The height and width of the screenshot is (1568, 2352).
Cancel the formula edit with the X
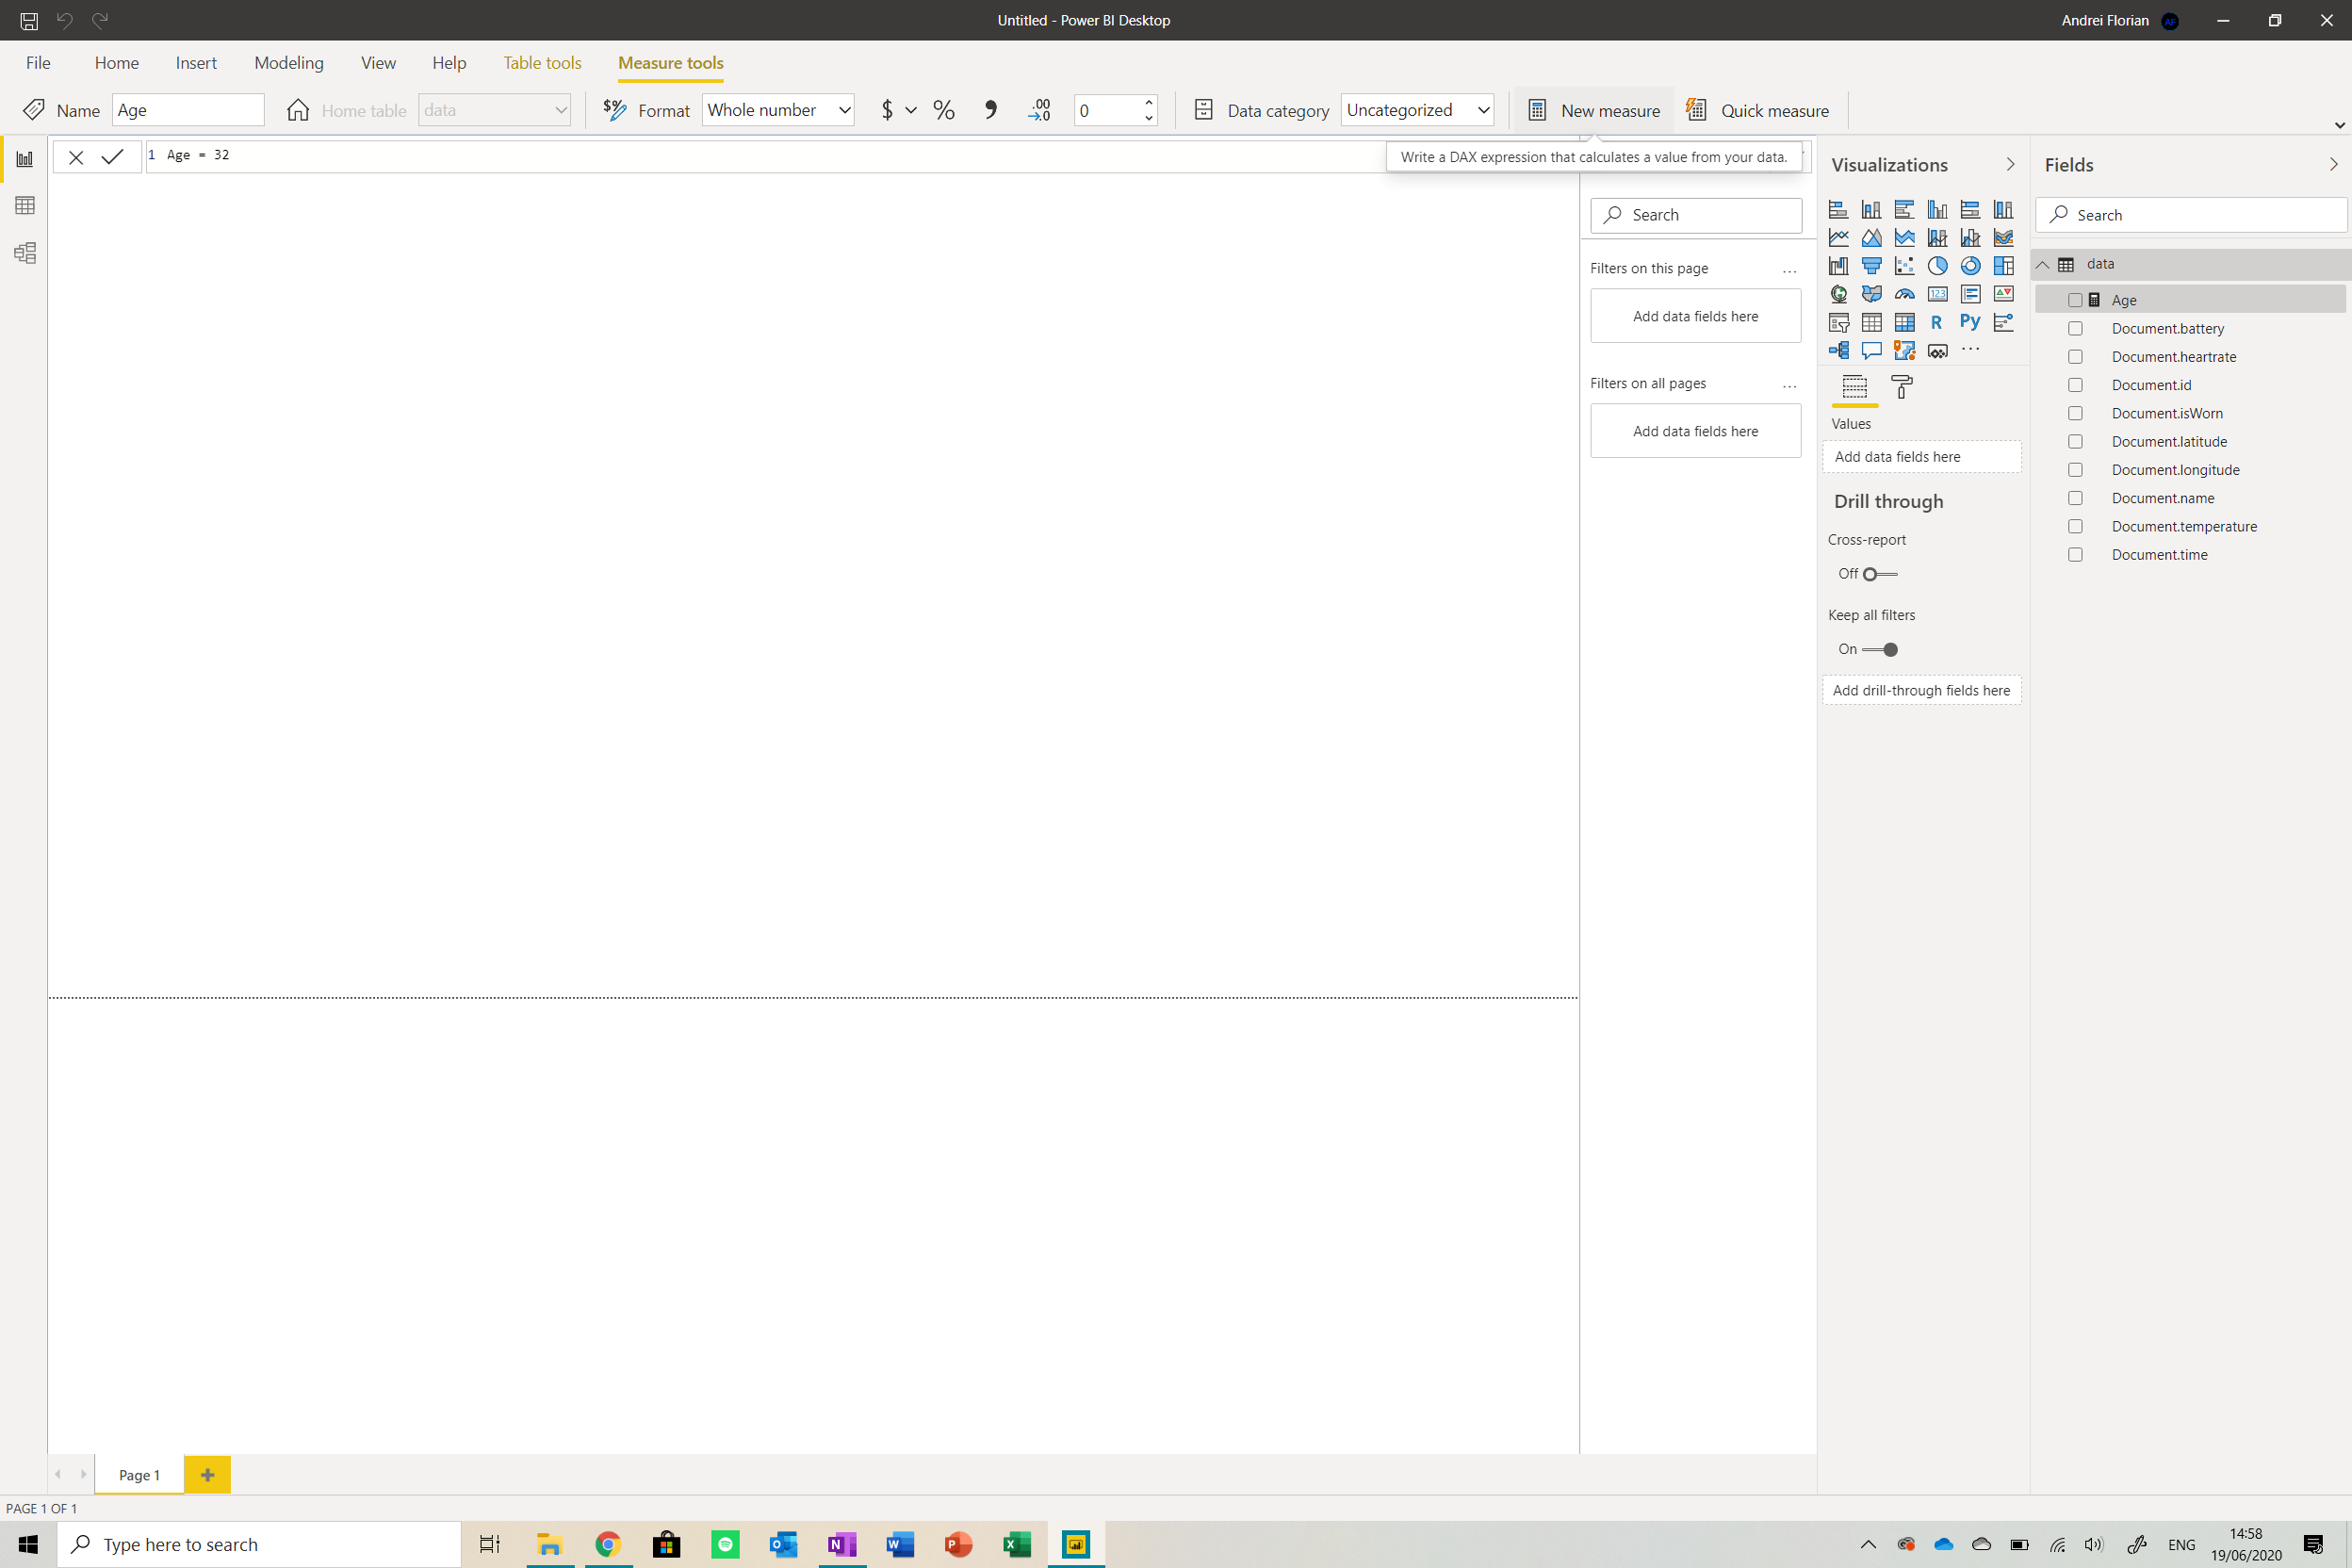coord(76,156)
